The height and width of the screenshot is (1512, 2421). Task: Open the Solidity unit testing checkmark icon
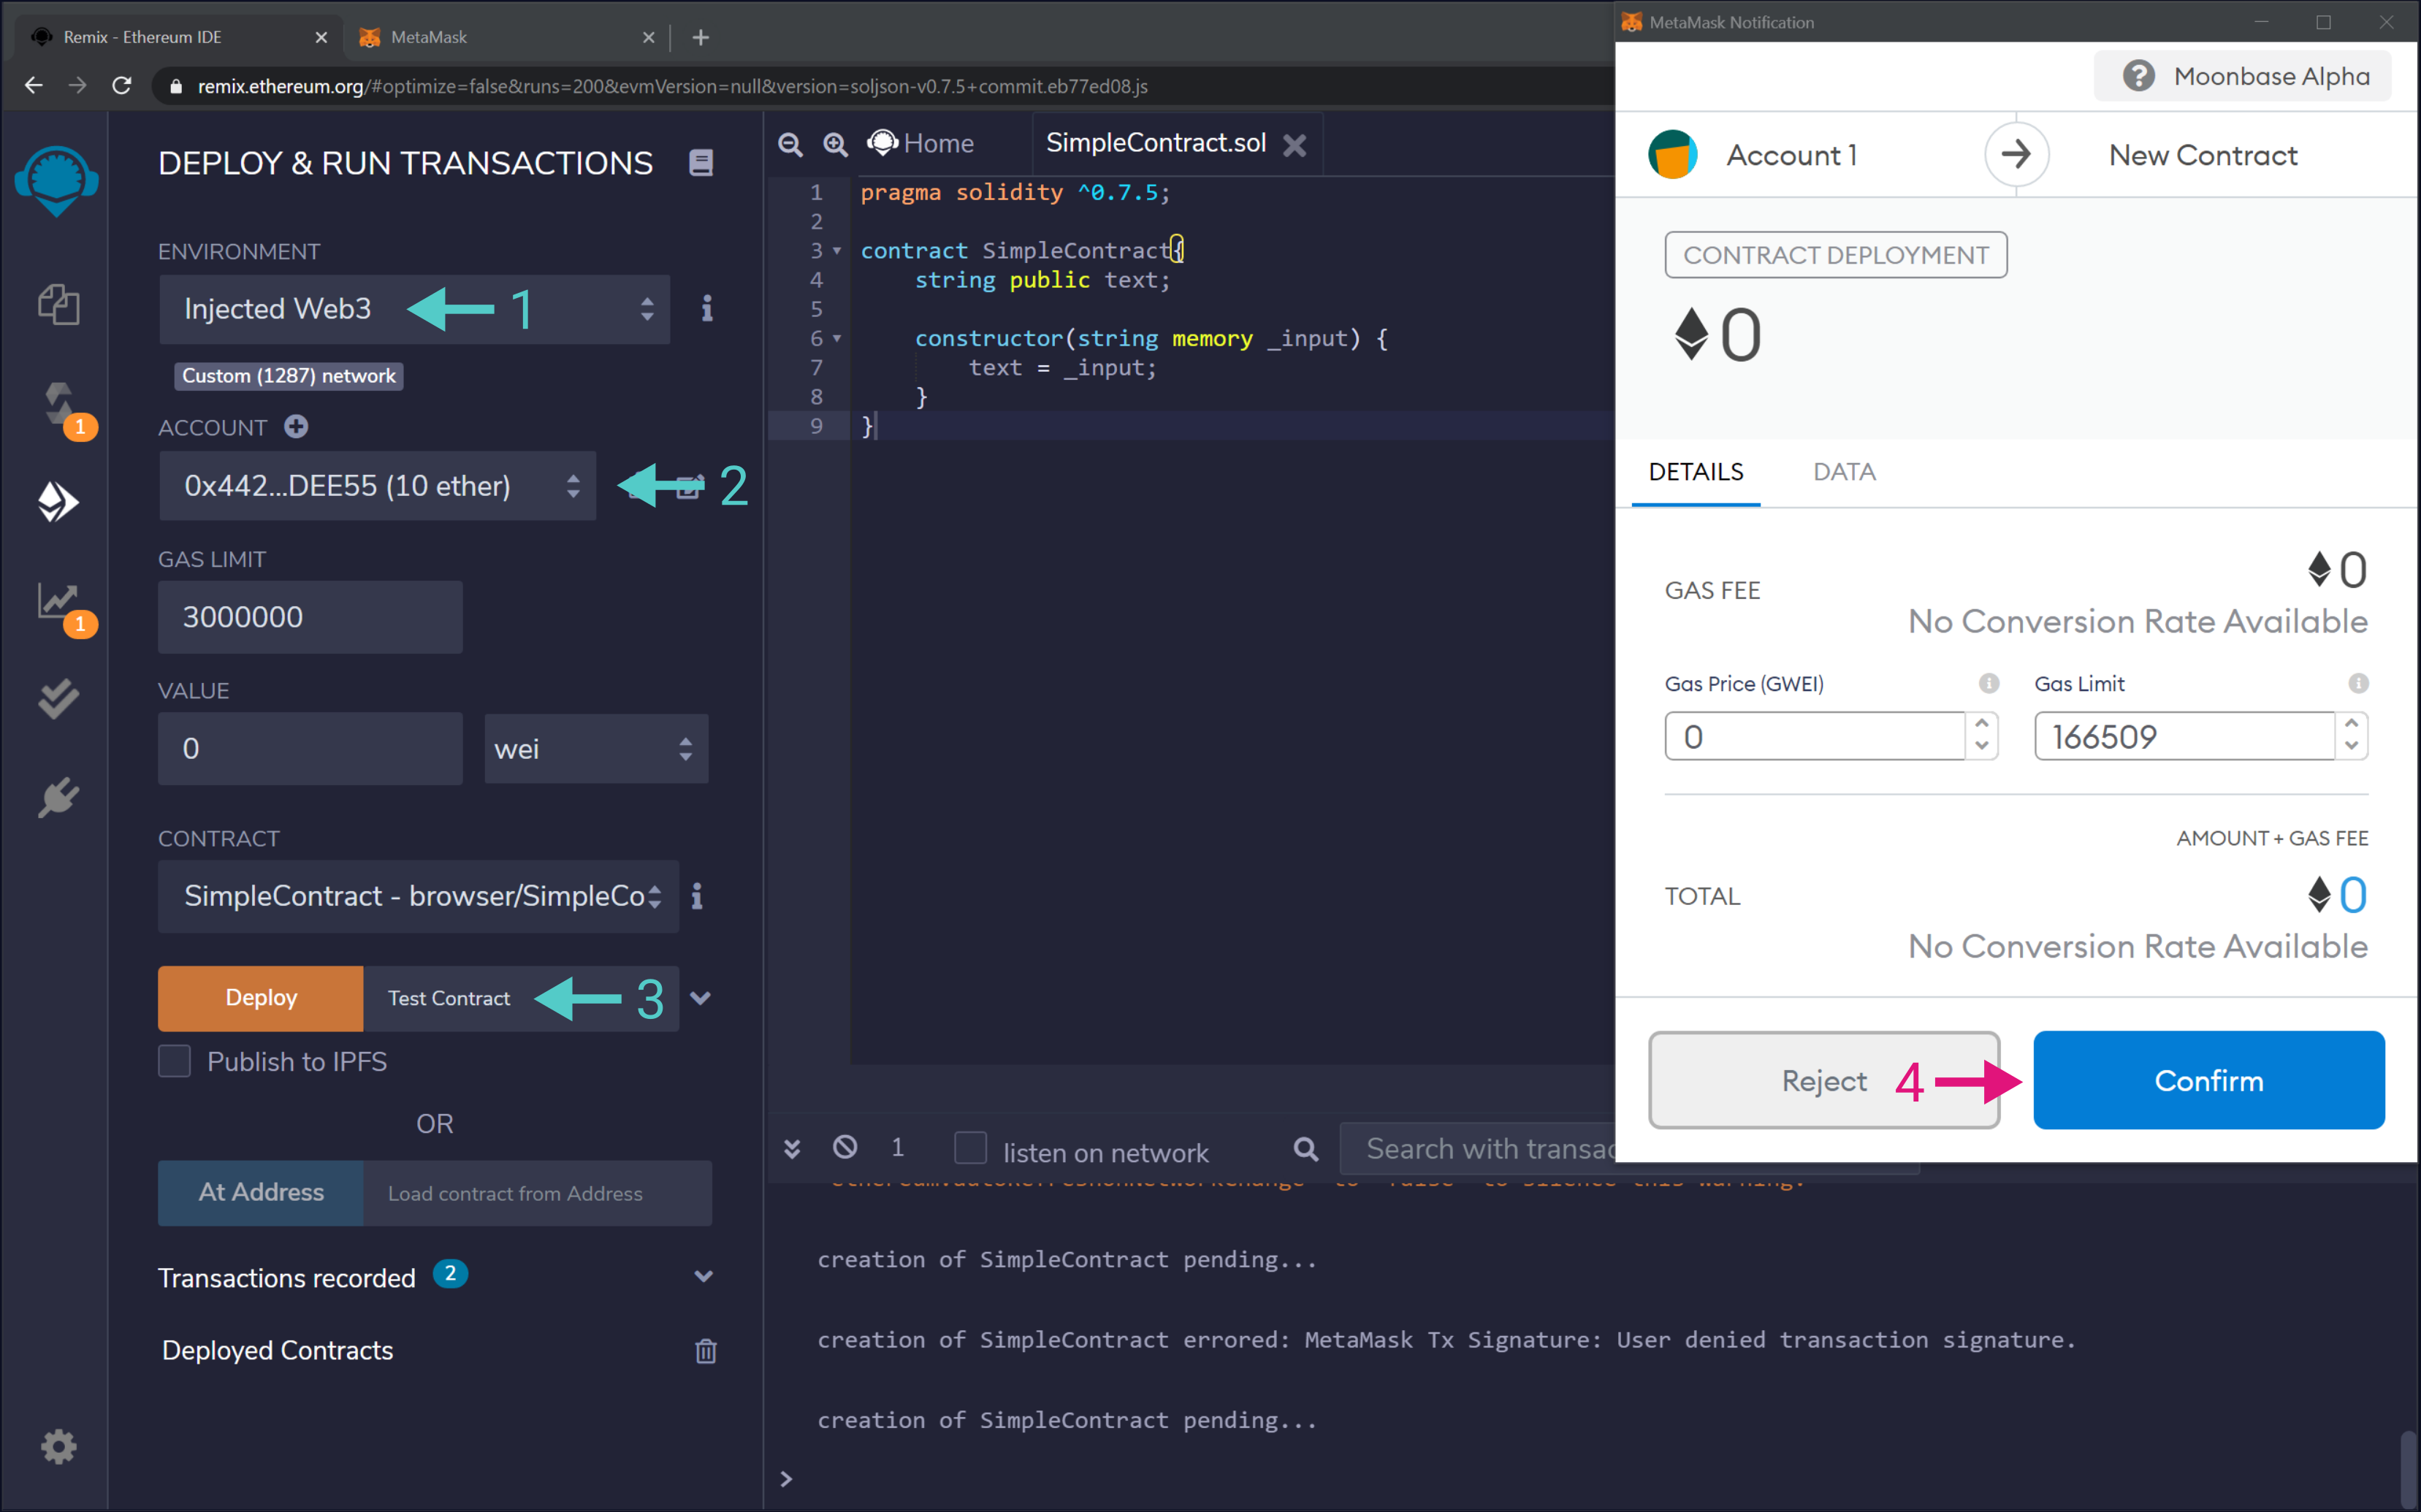(58, 699)
